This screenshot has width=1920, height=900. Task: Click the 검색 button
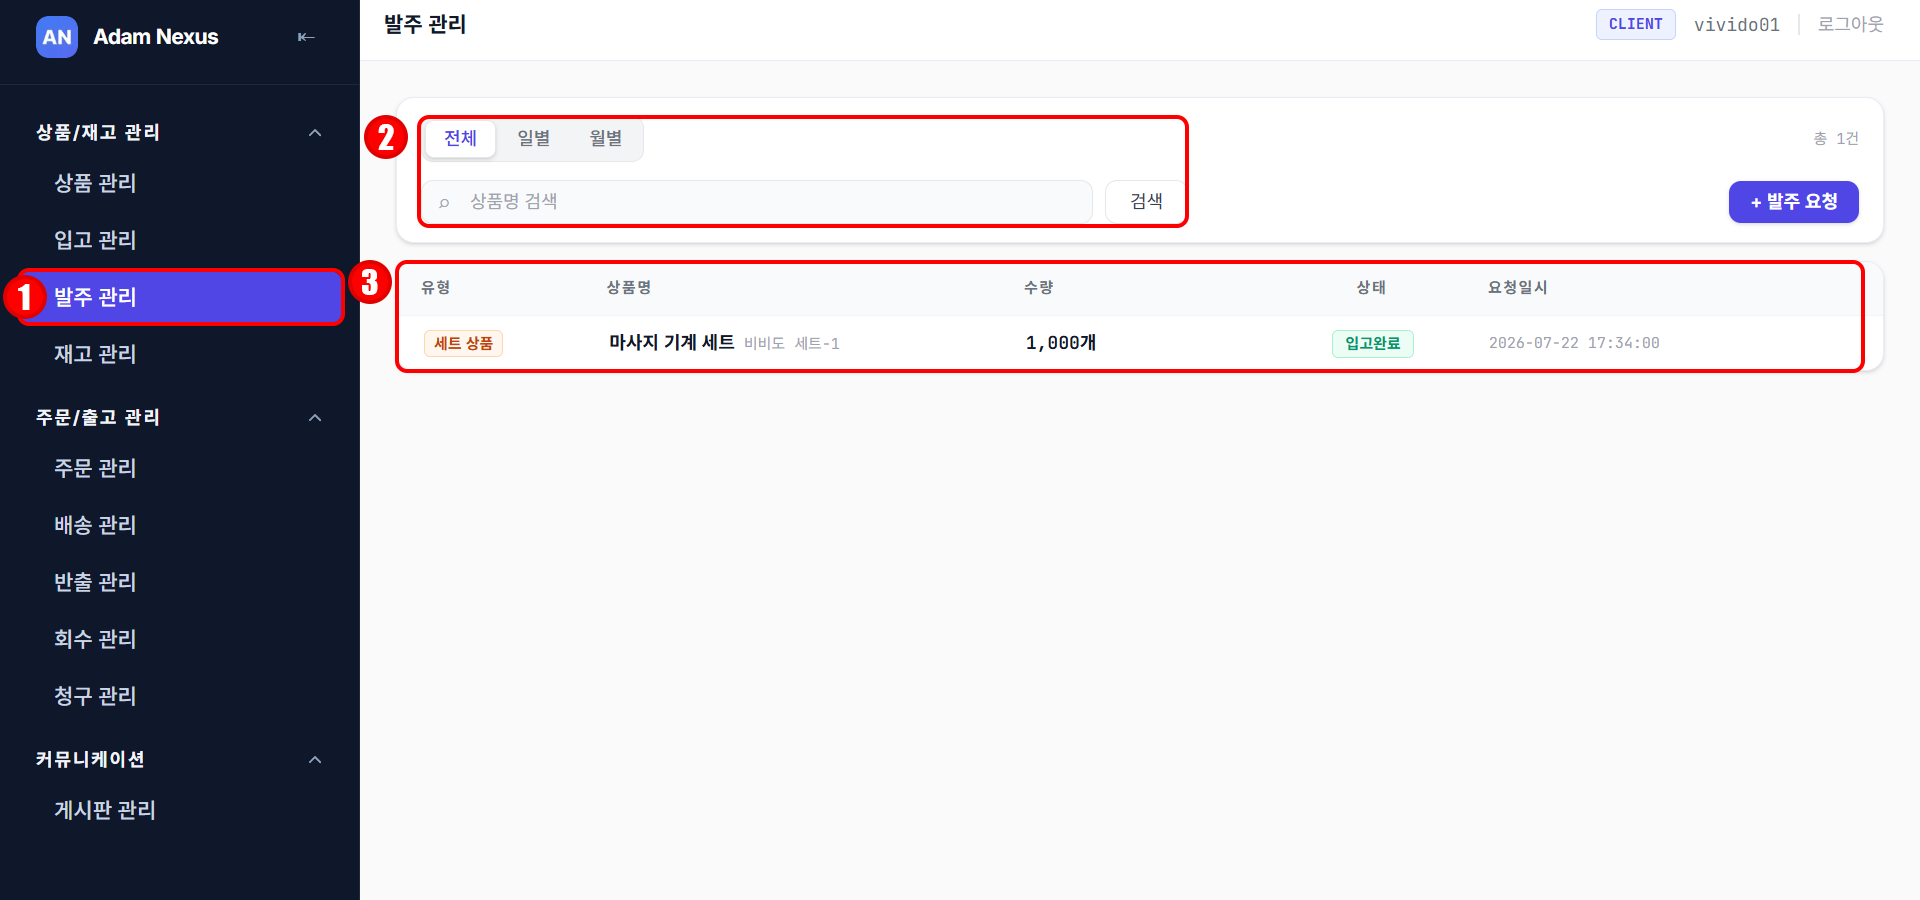[1146, 202]
